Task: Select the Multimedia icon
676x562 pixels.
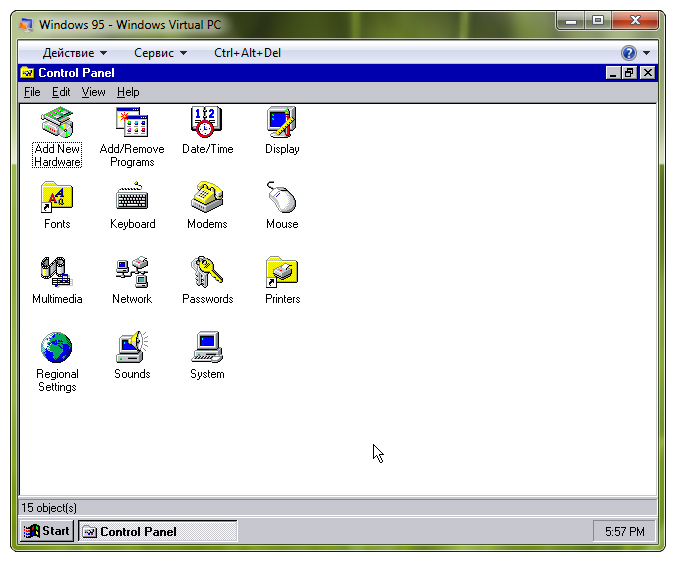Action: point(56,272)
